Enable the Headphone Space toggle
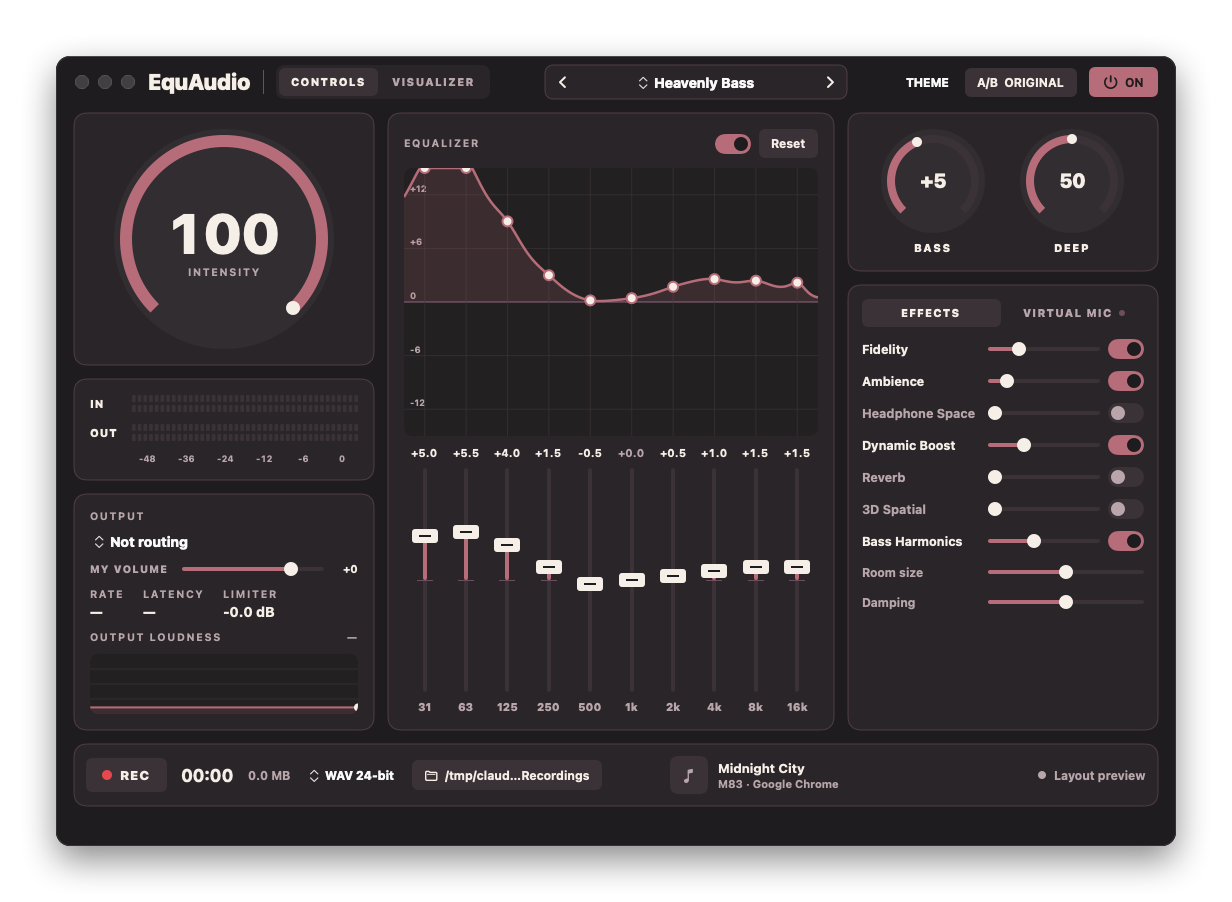This screenshot has height=902, width=1232. (1125, 413)
